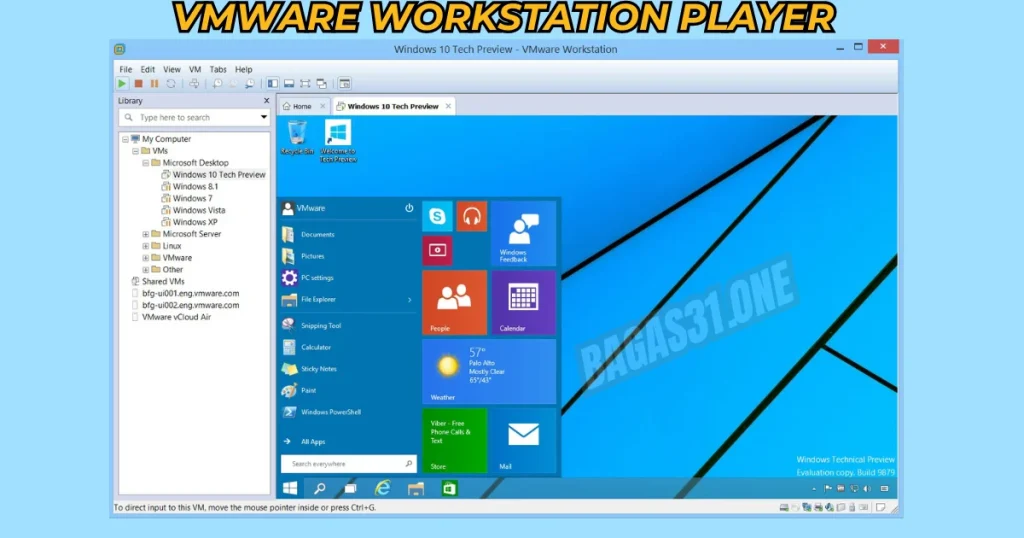Enter full screen mode toolbar icon
Image resolution: width=1024 pixels, height=538 pixels.
pos(305,84)
